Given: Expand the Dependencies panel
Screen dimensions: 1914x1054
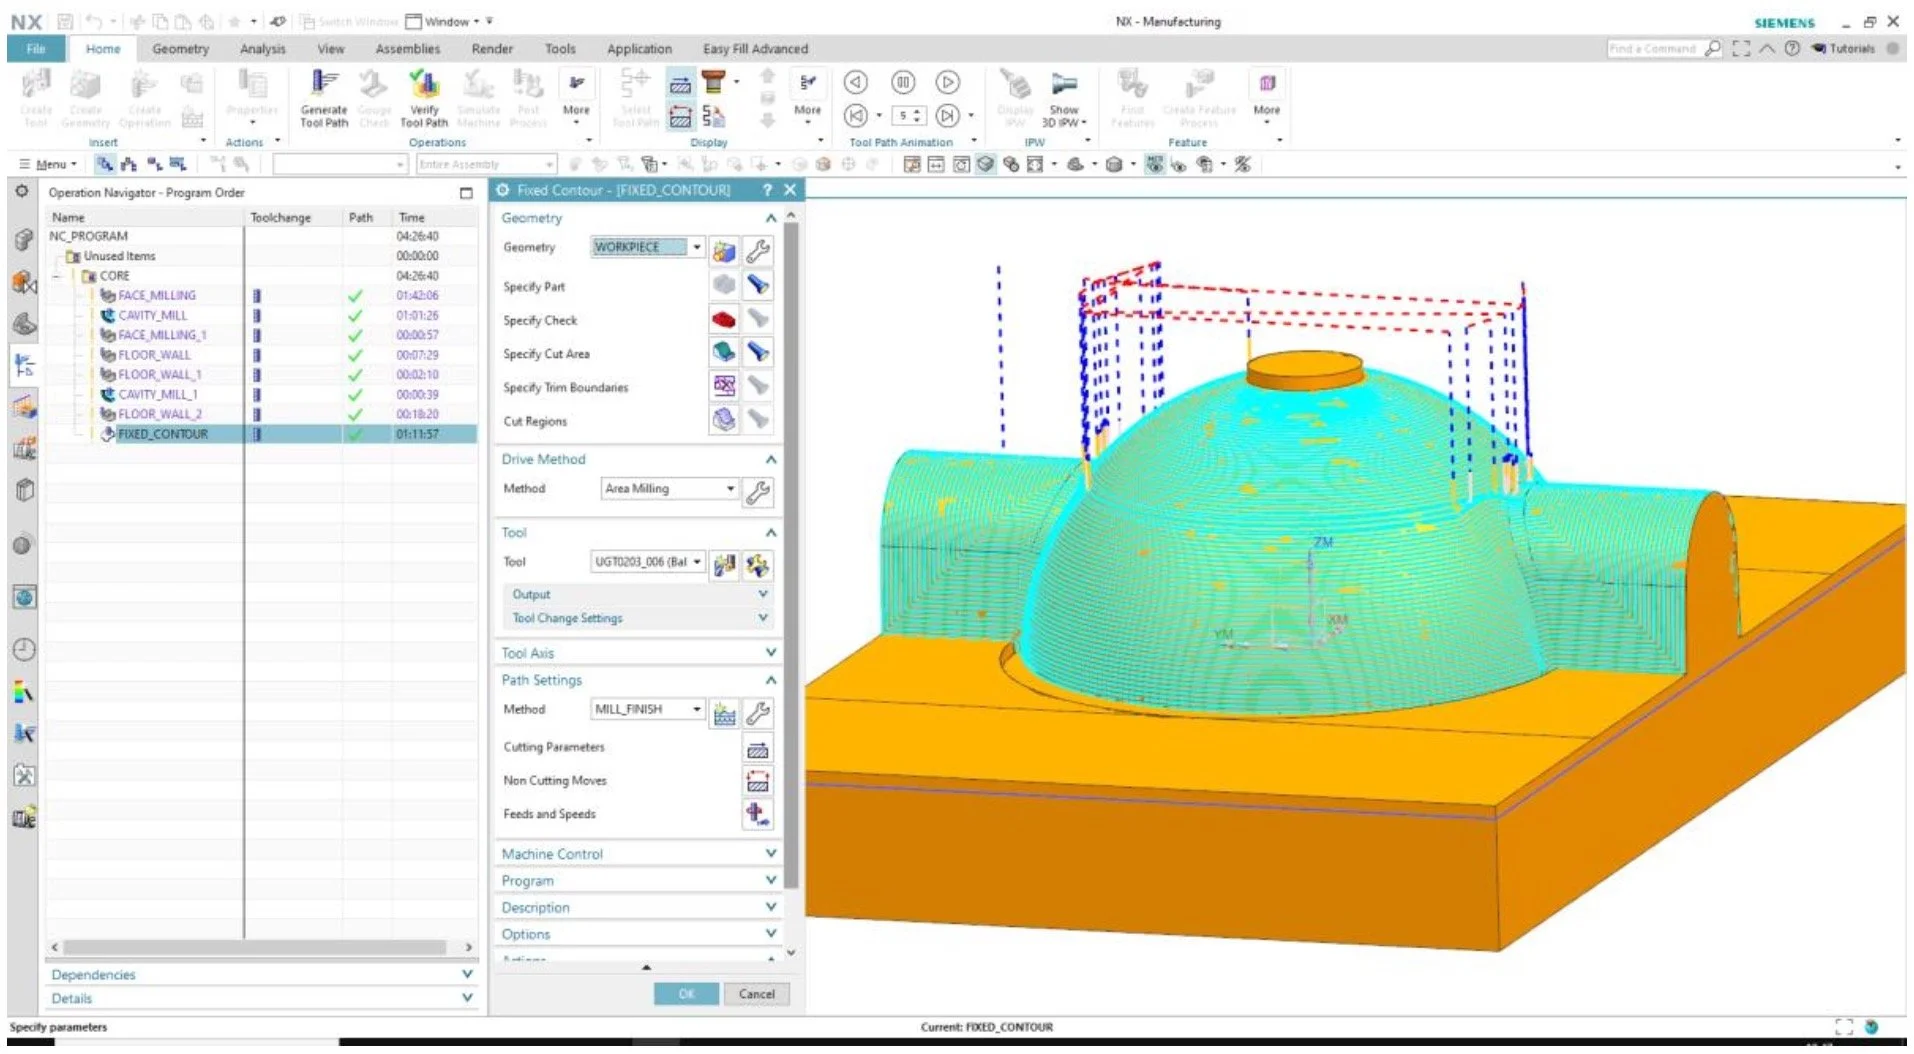Looking at the screenshot, I should (x=261, y=974).
